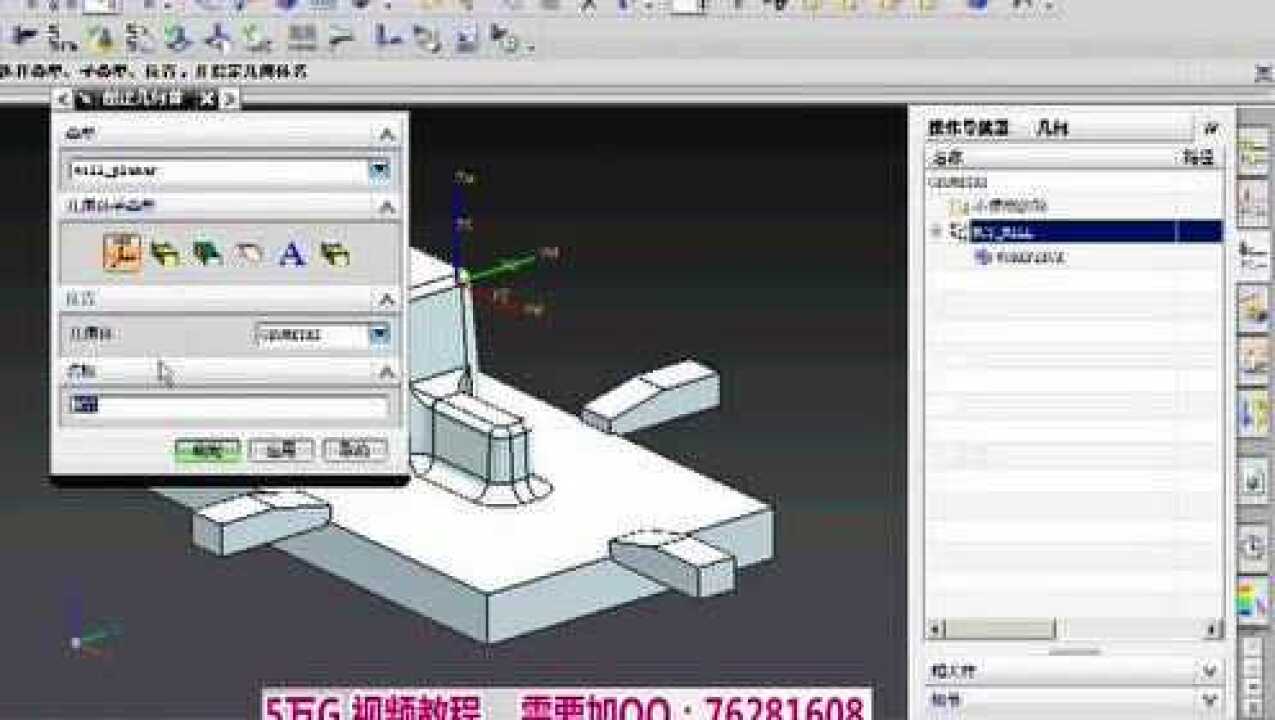
Task: Click the wrench icon in the Operation Navigator header
Action: click(1212, 128)
